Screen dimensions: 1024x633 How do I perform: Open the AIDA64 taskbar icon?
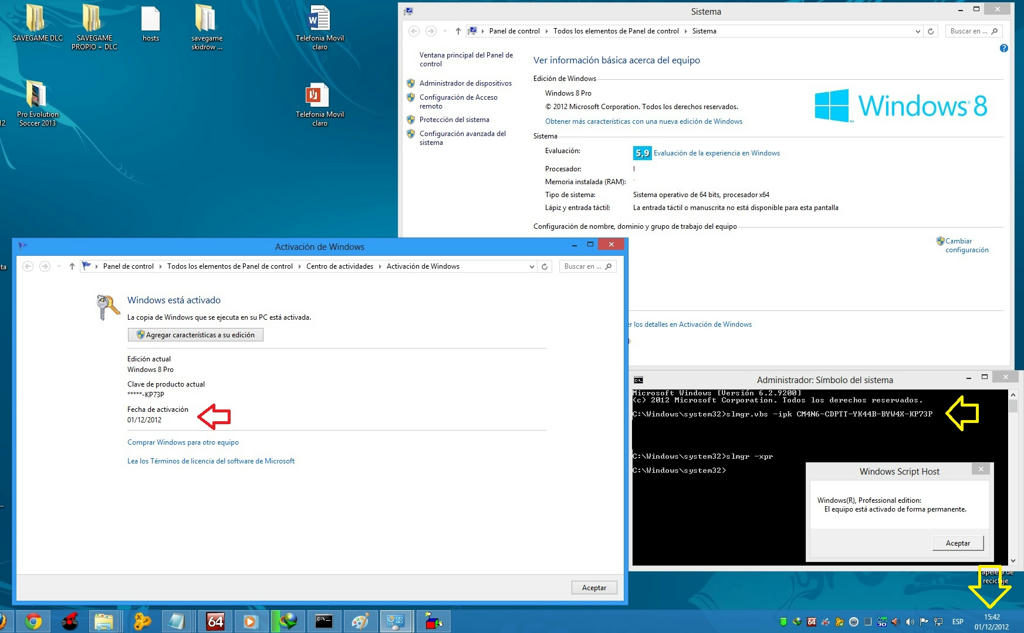215,621
